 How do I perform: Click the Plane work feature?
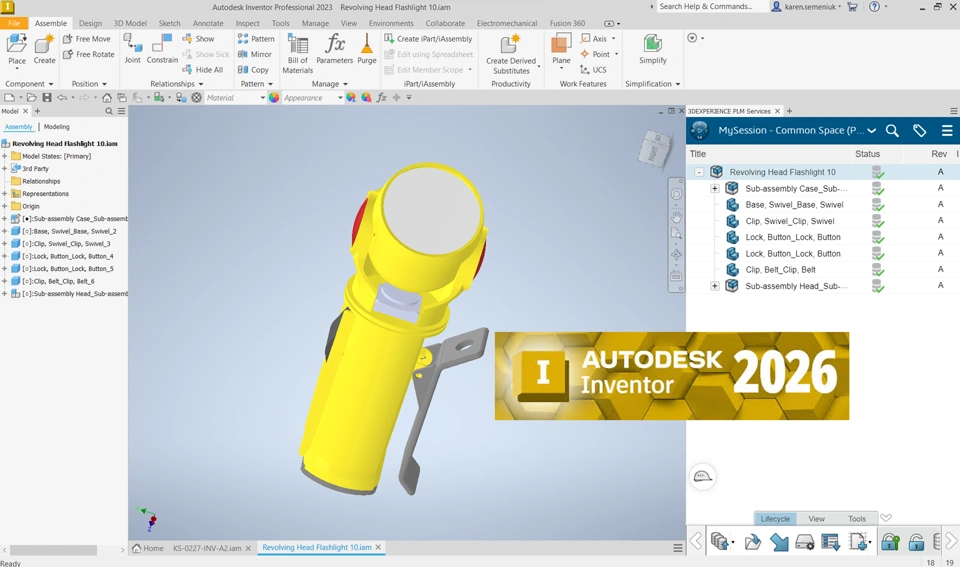(x=561, y=50)
